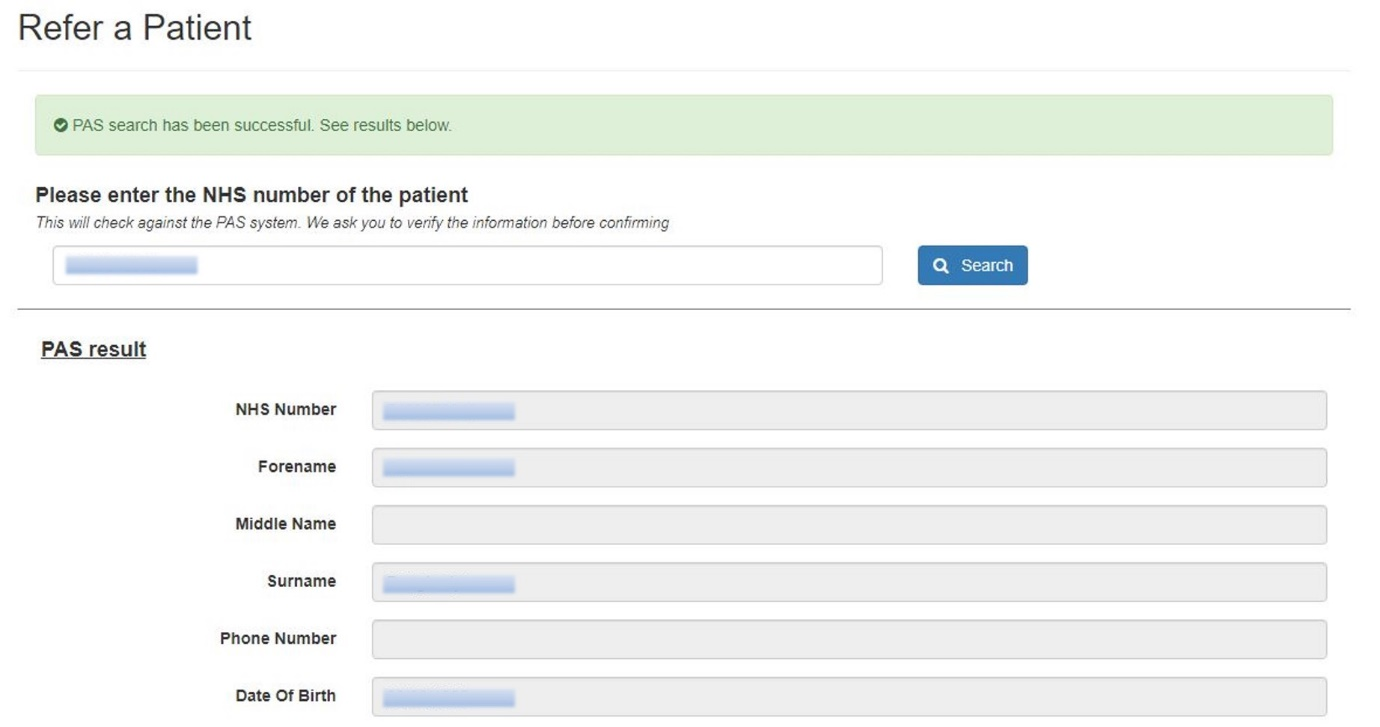Focus the NHS number search input

click(x=467, y=266)
